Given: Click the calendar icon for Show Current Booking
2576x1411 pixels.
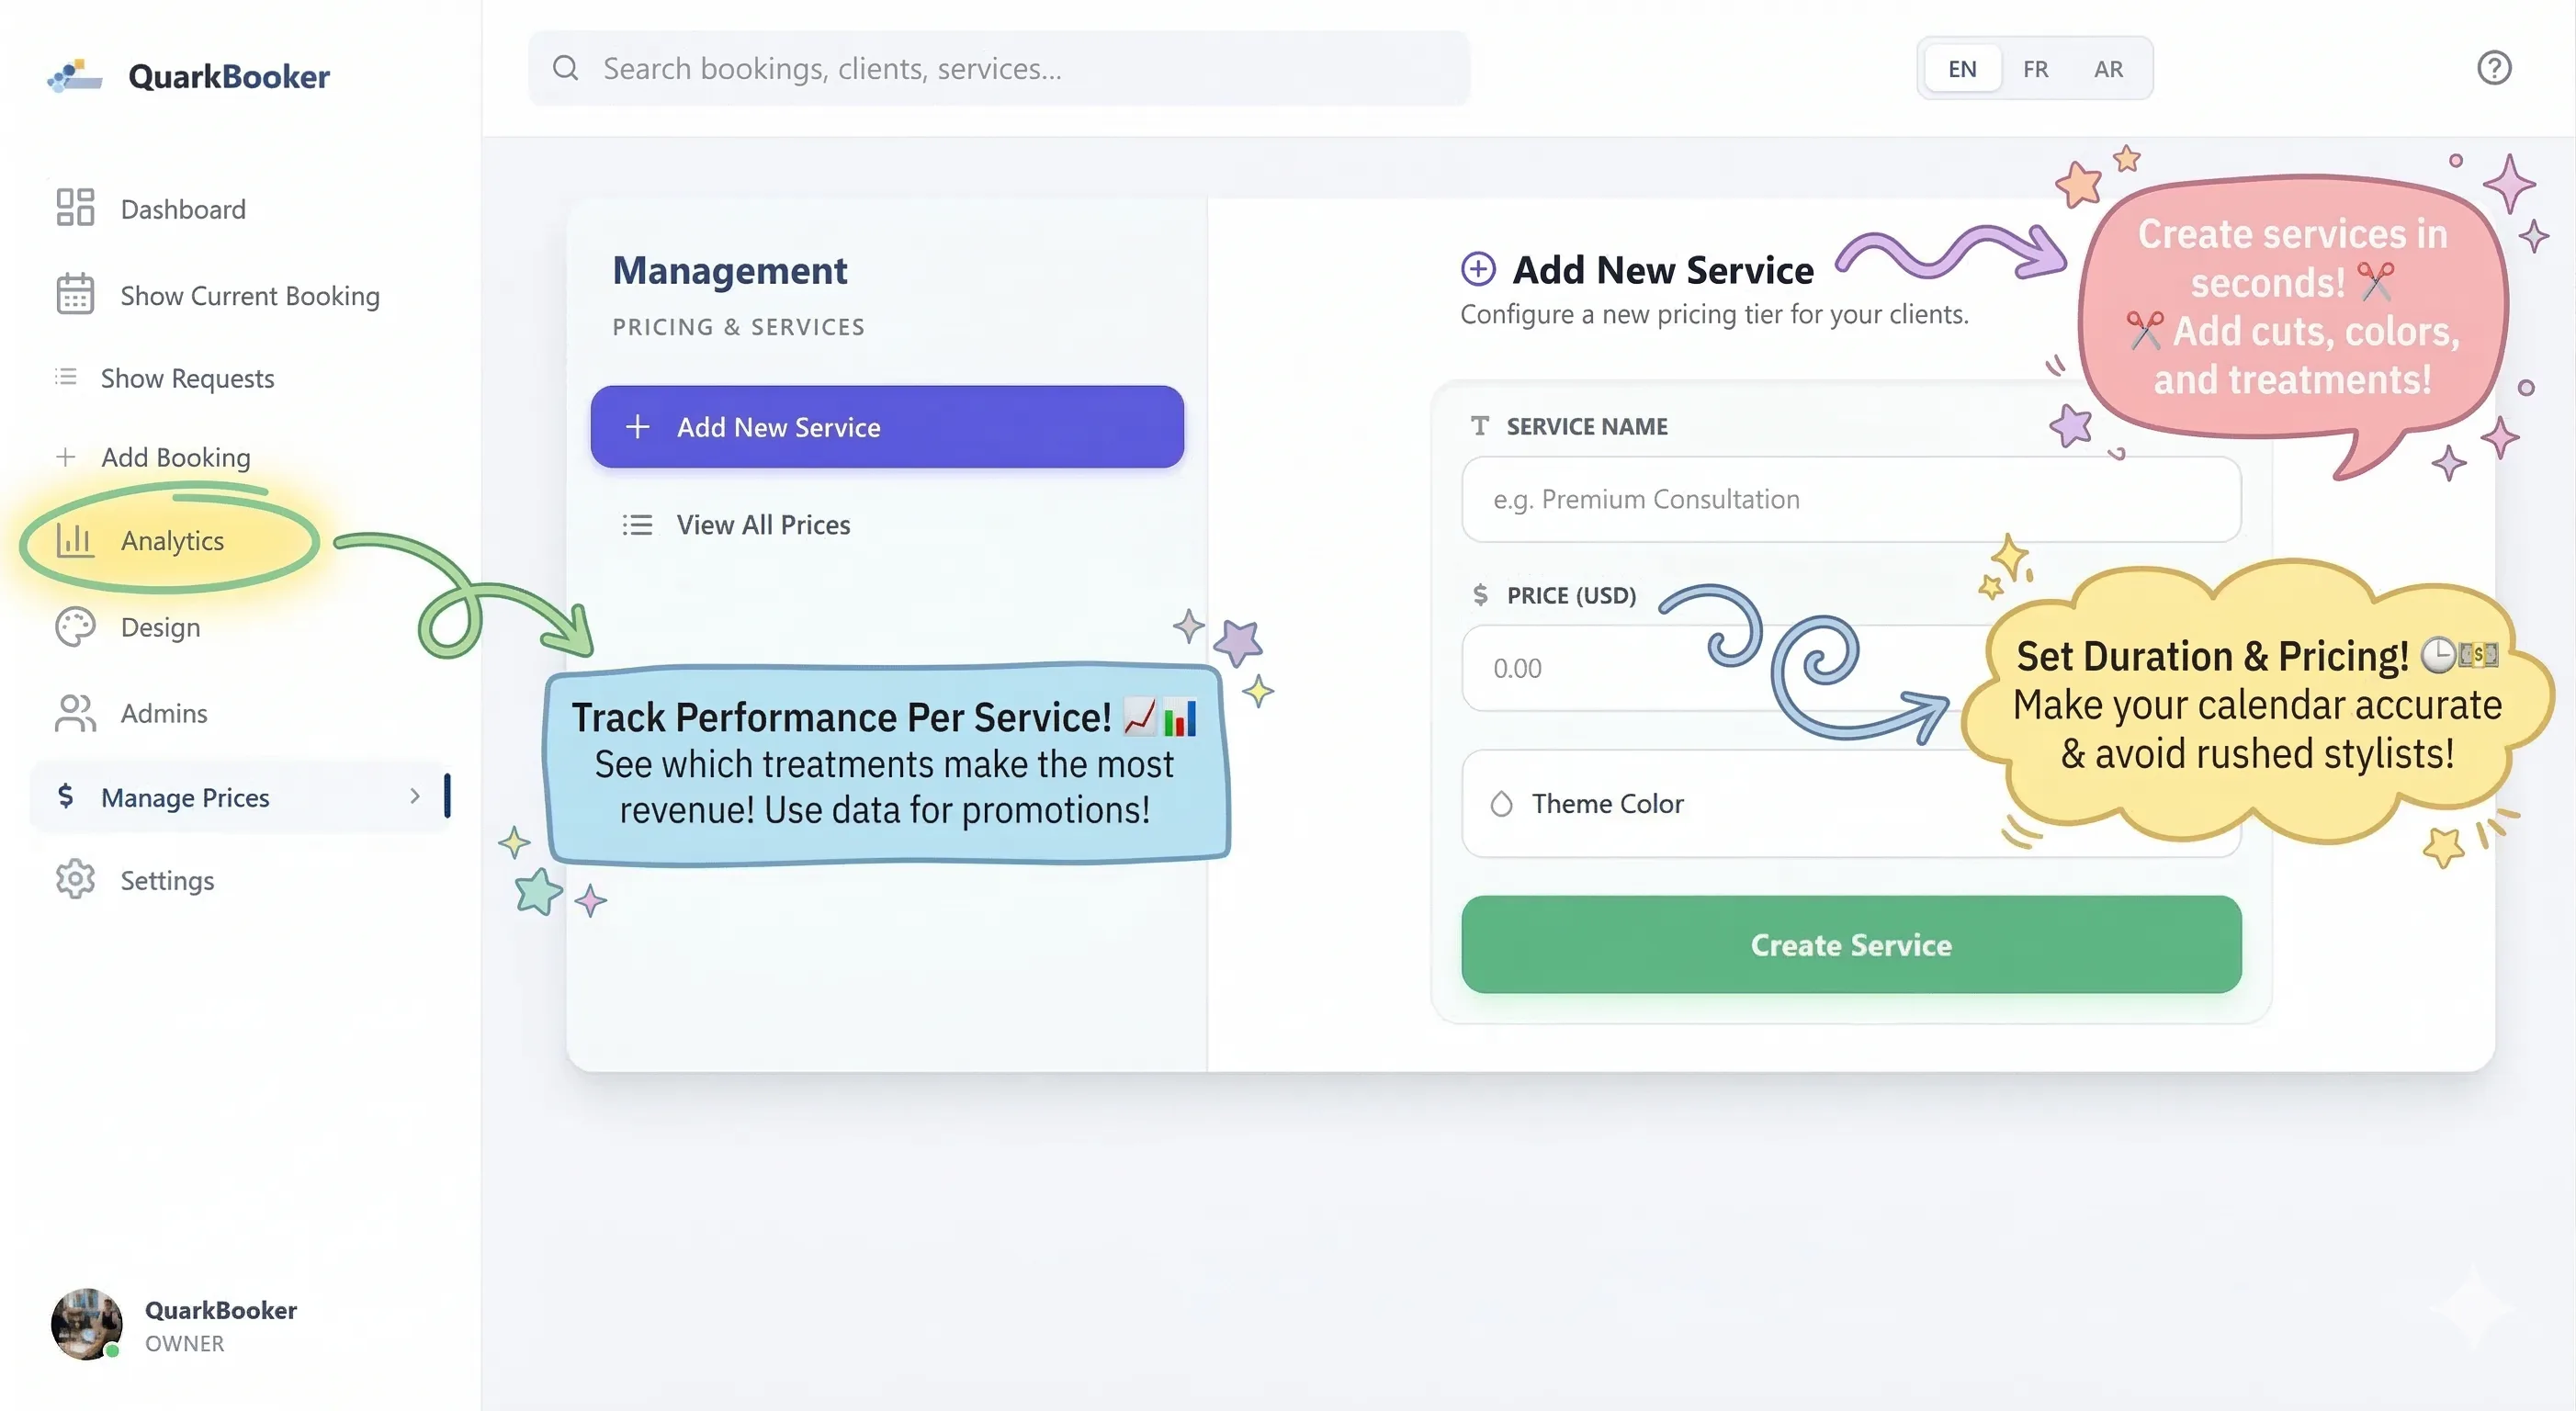Looking at the screenshot, I should click(x=75, y=294).
